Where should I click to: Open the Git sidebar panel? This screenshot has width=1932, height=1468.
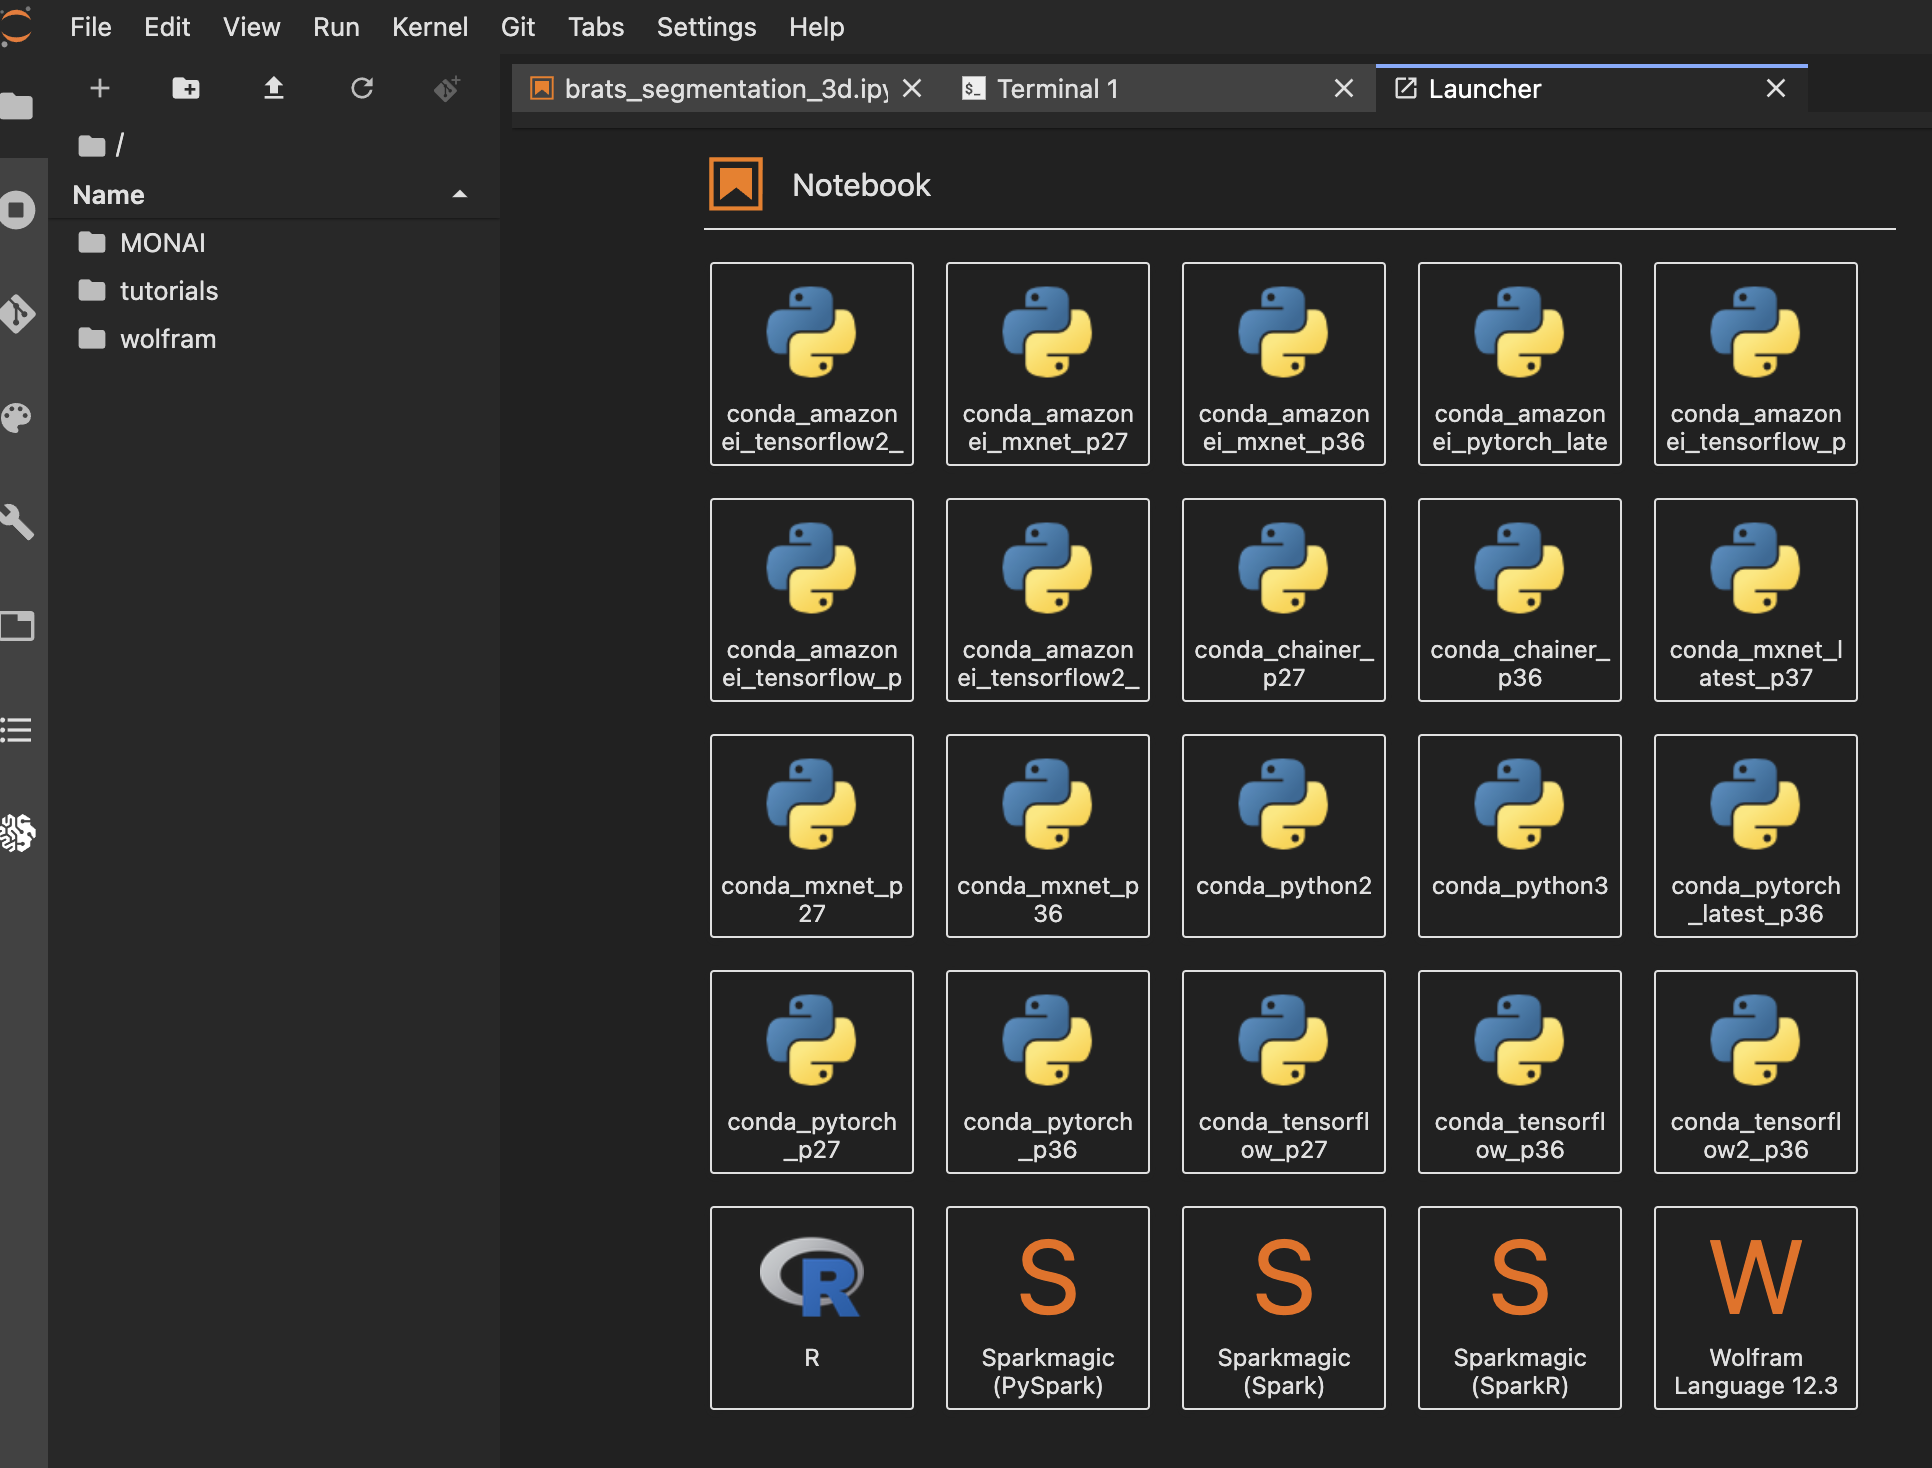[17, 314]
